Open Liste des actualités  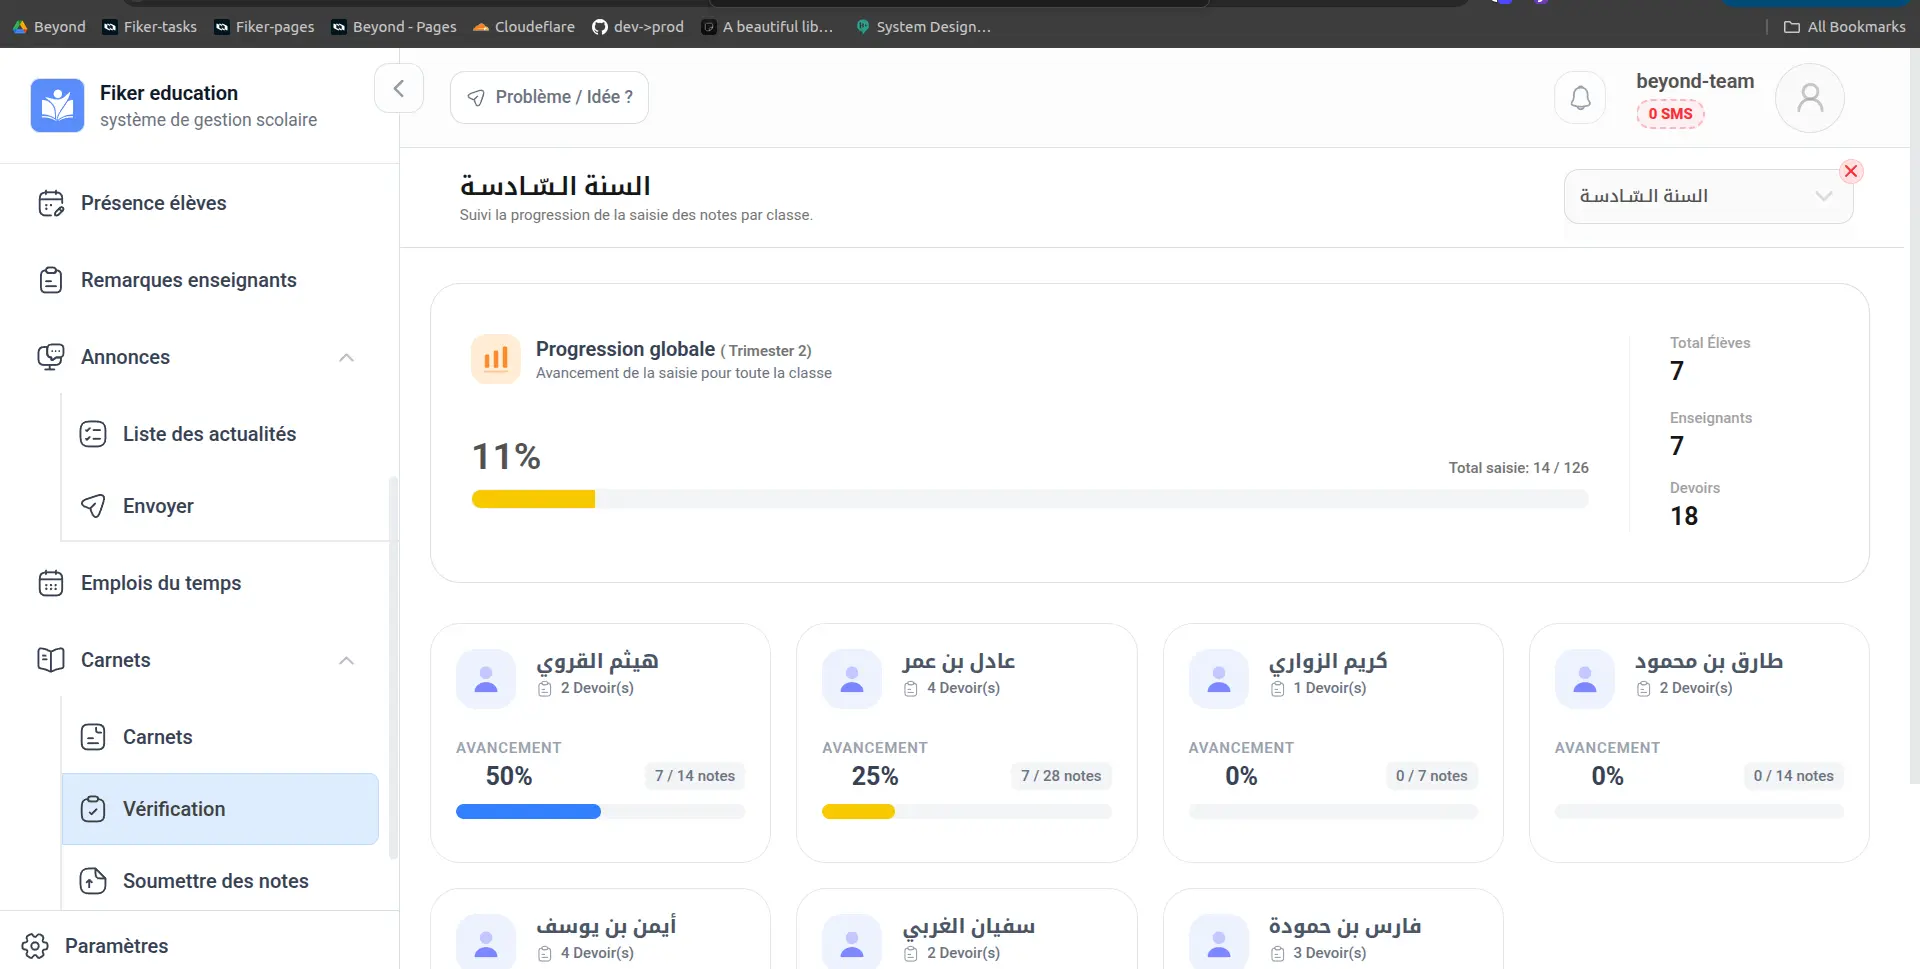click(209, 434)
